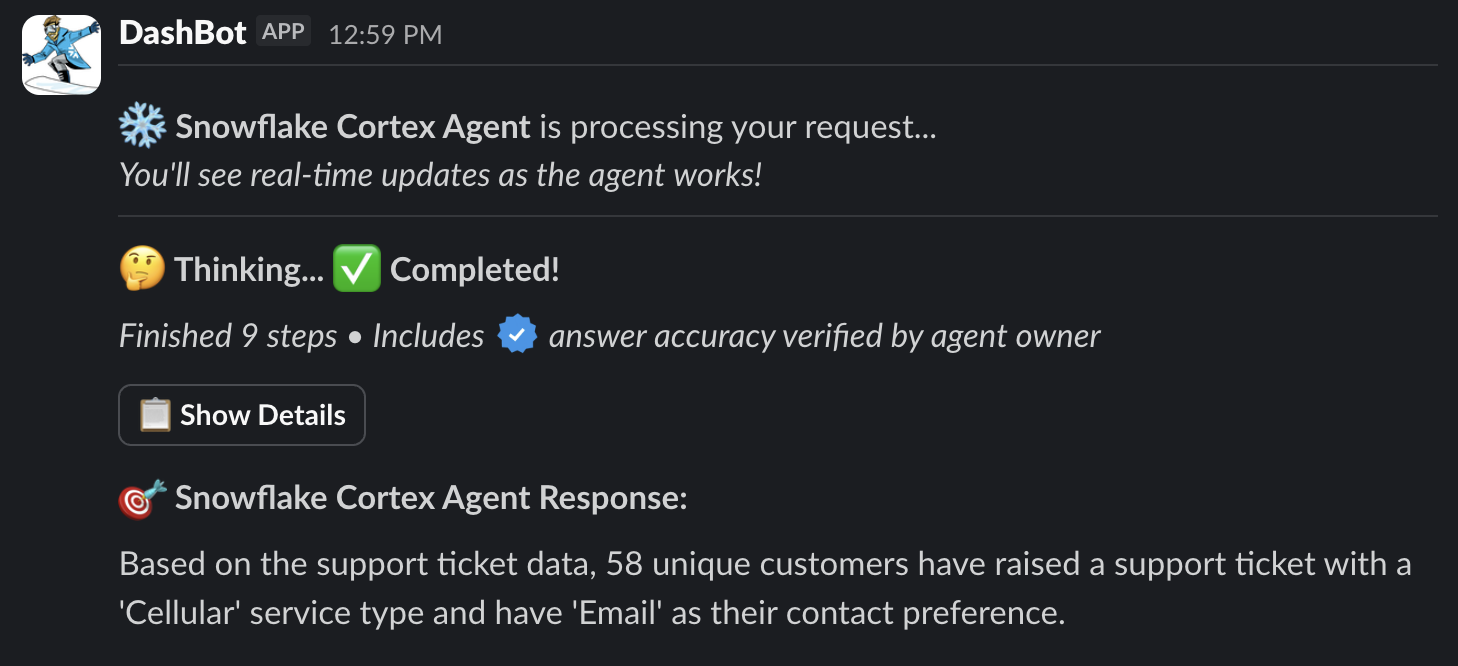Click the 'Completed!' status label
This screenshot has width=1458, height=666.
(x=474, y=270)
